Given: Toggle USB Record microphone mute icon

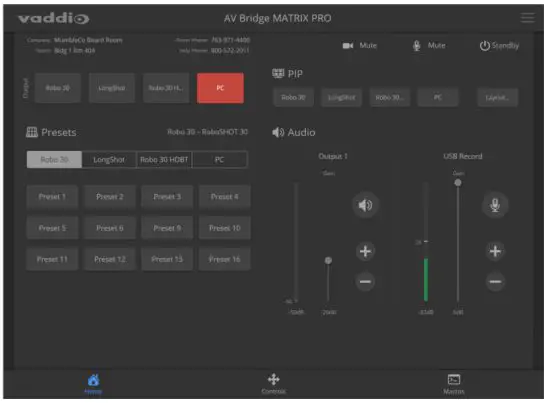Looking at the screenshot, I should pos(495,205).
